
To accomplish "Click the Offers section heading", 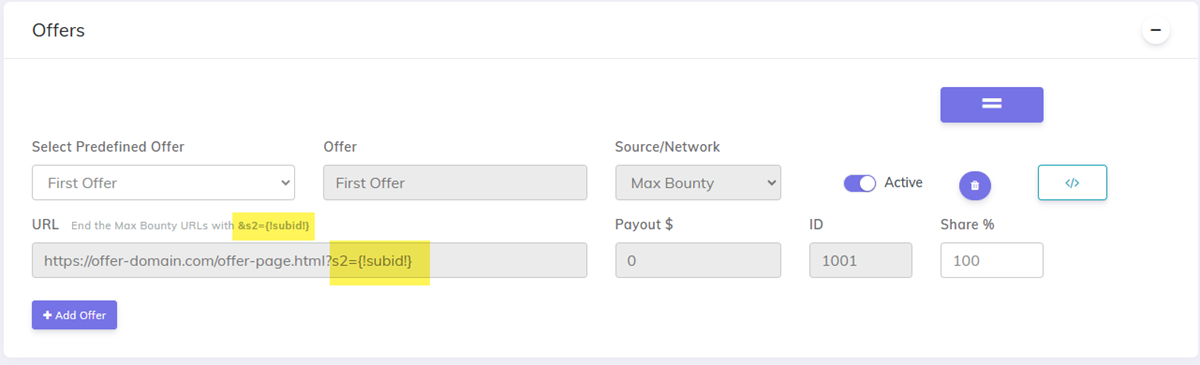I will tap(58, 31).
